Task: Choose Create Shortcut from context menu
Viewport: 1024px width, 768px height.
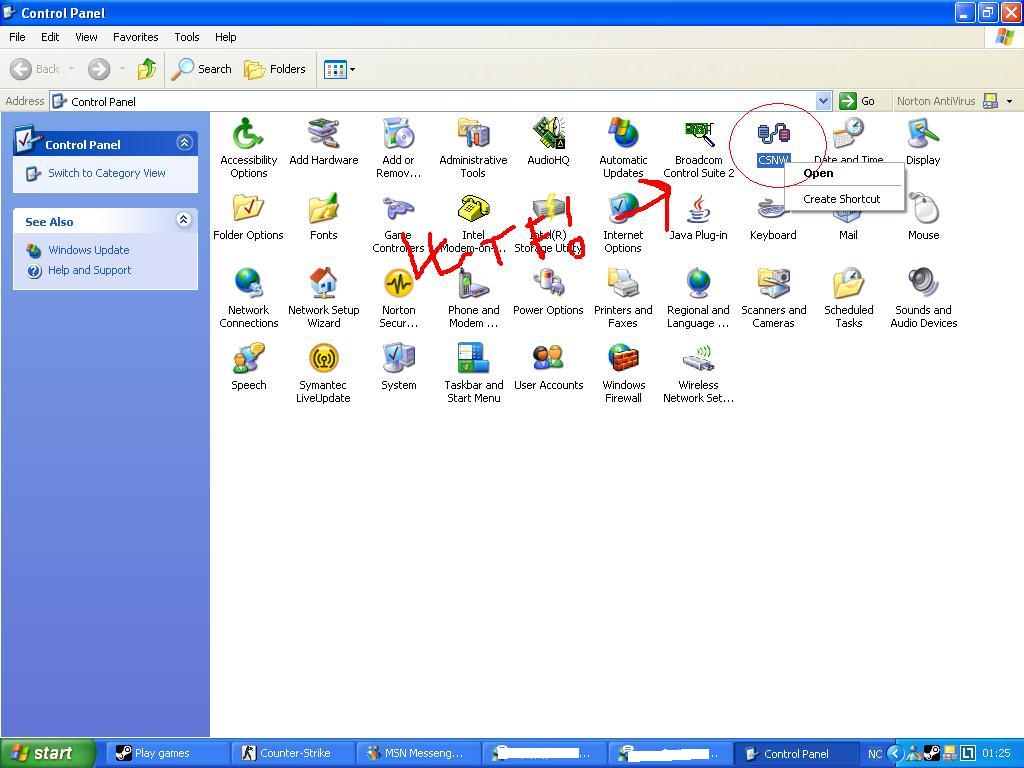Action: pyautogui.click(x=844, y=199)
